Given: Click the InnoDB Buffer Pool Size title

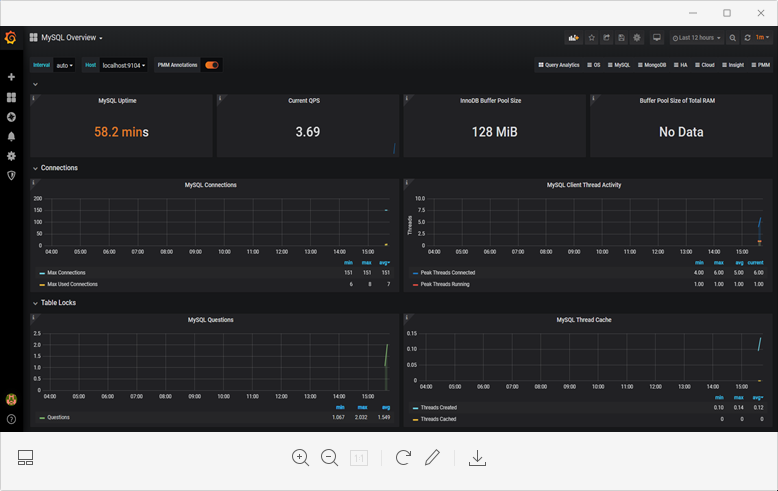Looking at the screenshot, I should click(x=491, y=101).
